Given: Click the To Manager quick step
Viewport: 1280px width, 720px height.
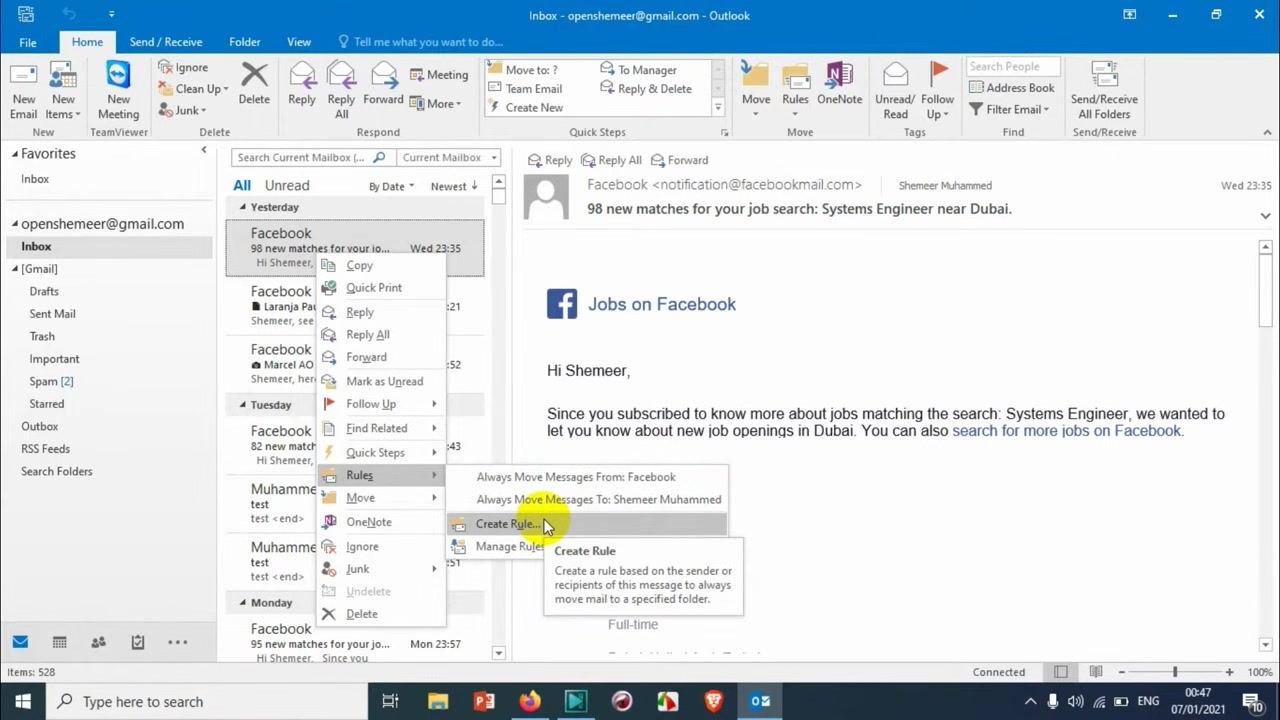Looking at the screenshot, I should [x=639, y=70].
